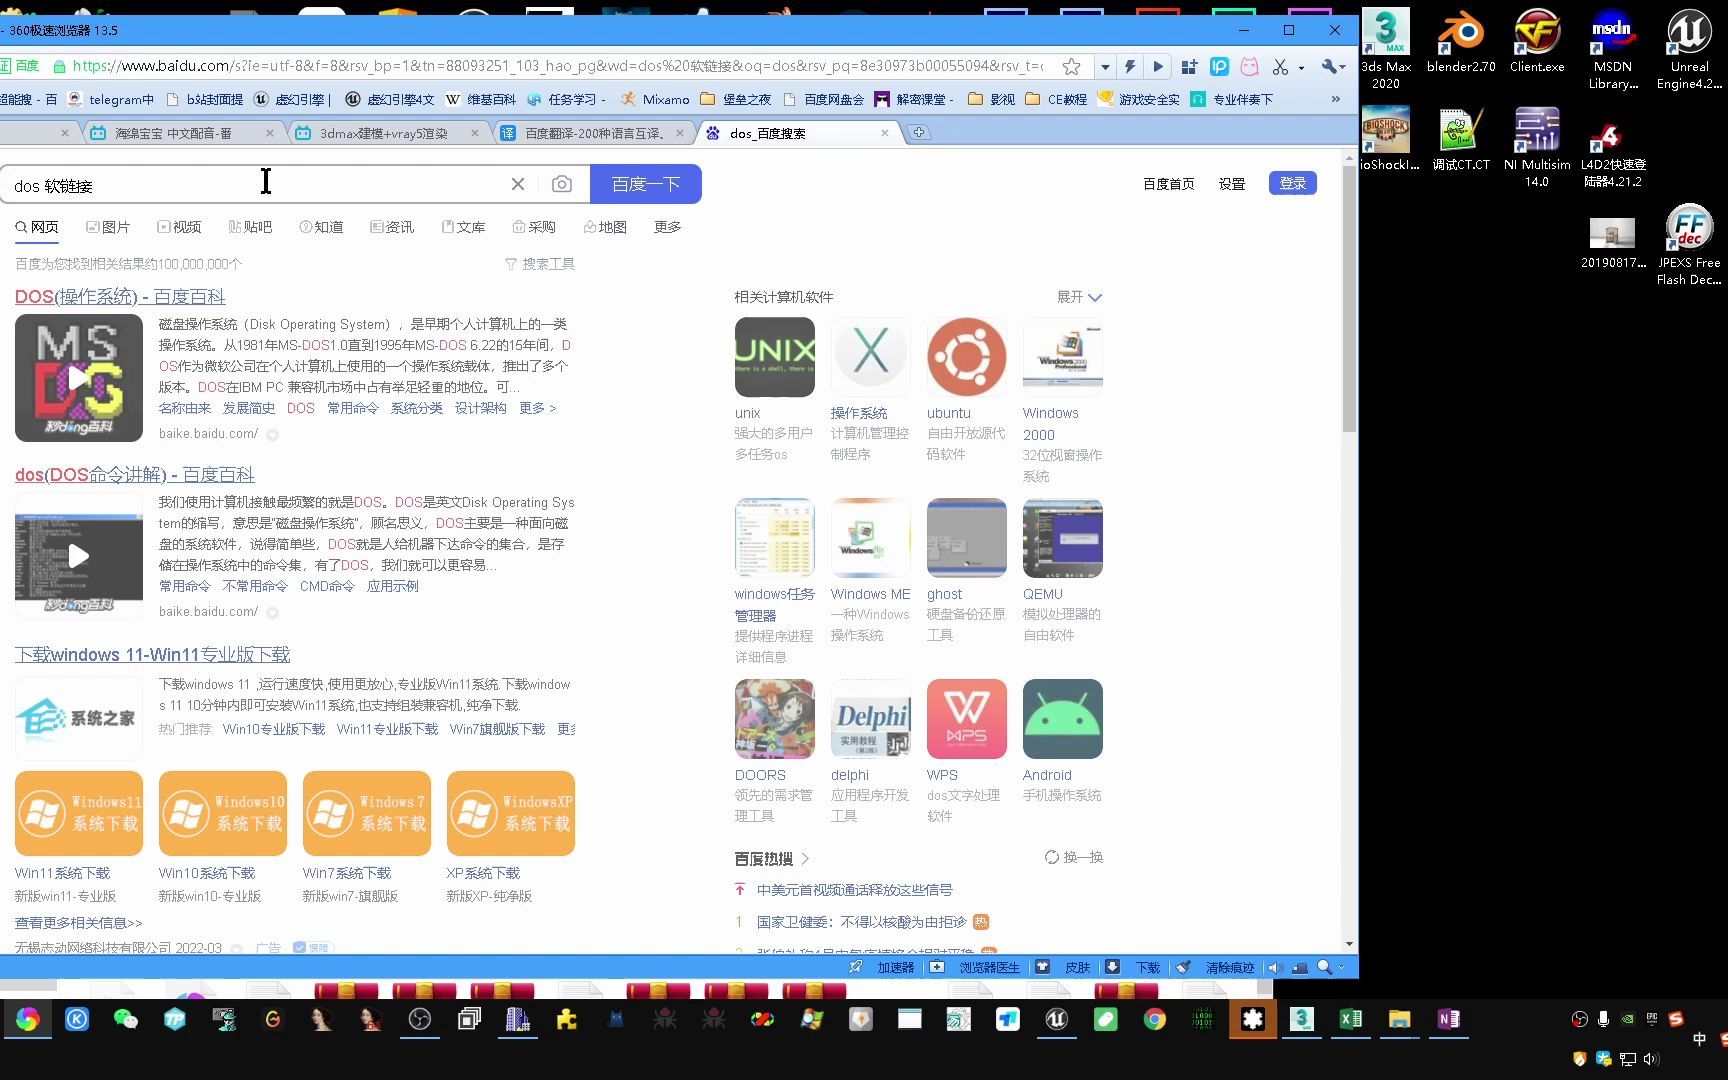The image size is (1728, 1080).
Task: Open NI Multisim 14.0 desktop icon
Action: pyautogui.click(x=1537, y=147)
